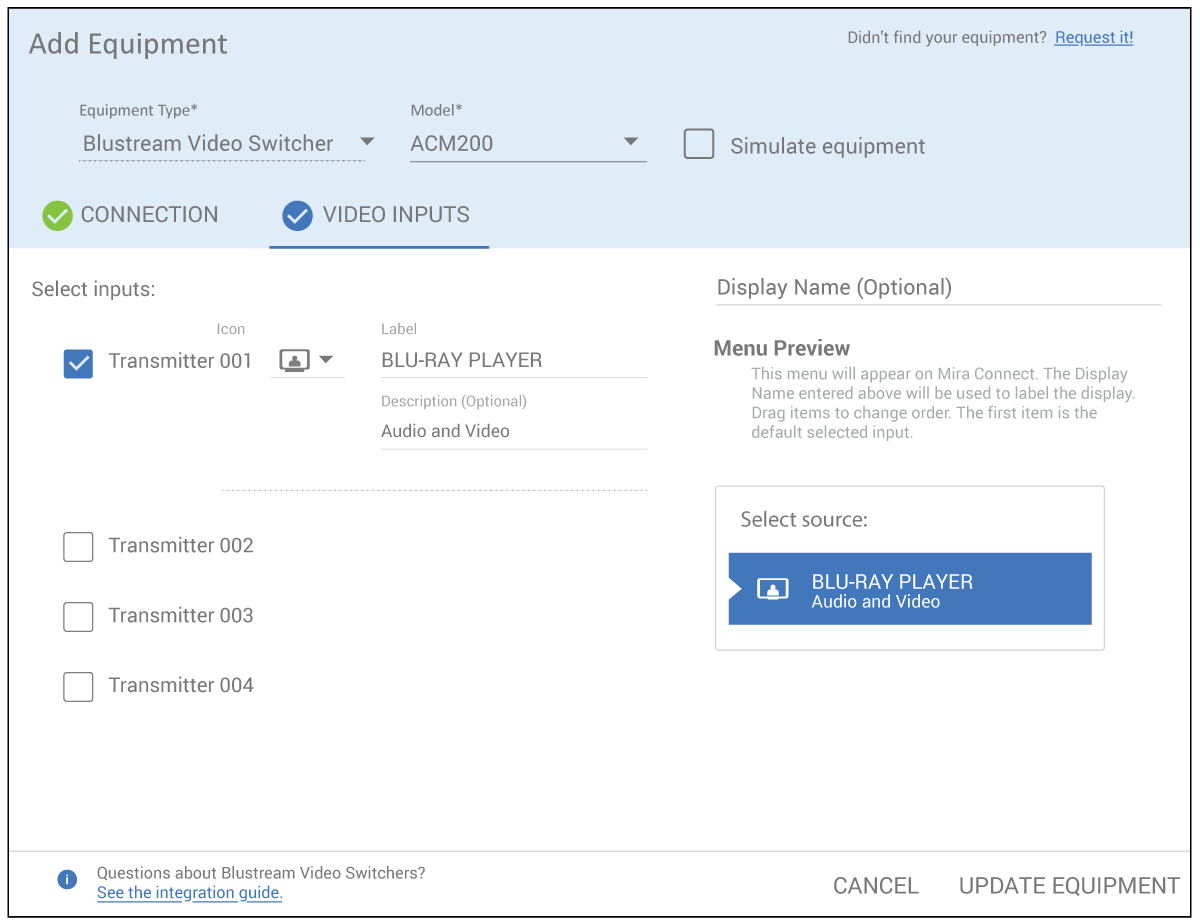
Task: Click the display icon for Transmitter 001
Action: (x=294, y=361)
